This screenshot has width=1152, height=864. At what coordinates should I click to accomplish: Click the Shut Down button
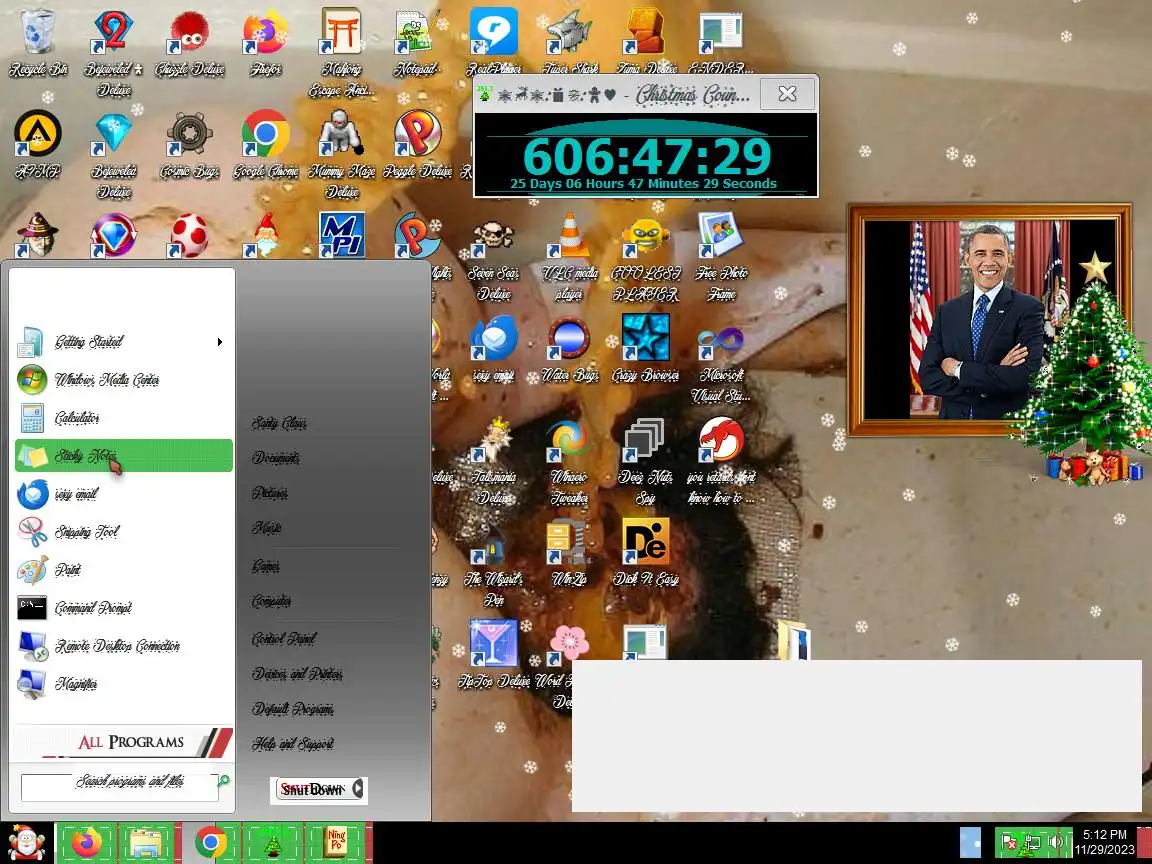pos(312,790)
